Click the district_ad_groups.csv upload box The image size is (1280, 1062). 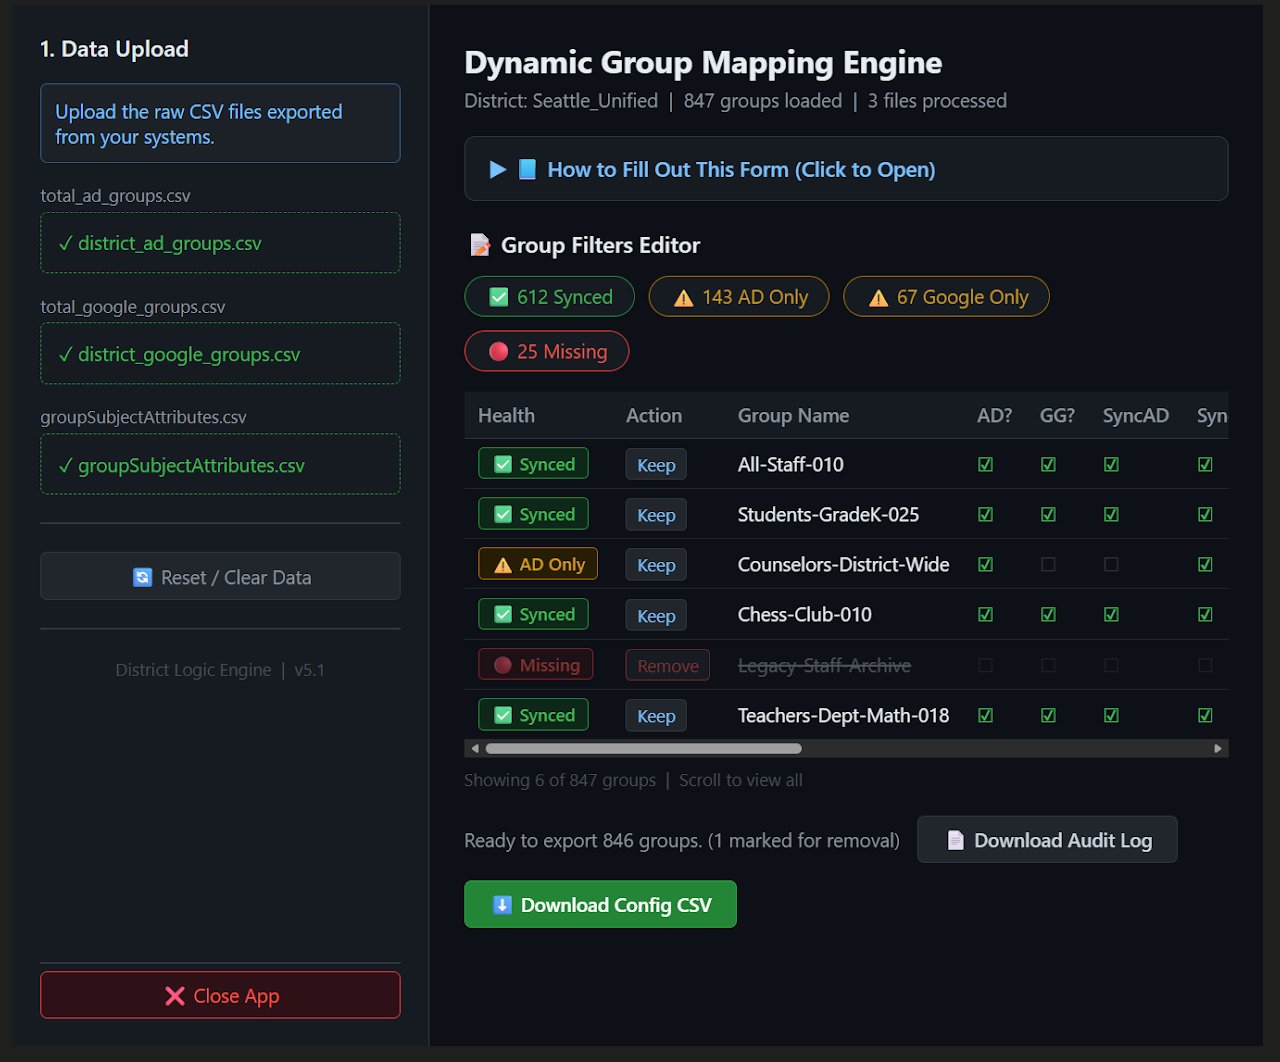pyautogui.click(x=220, y=242)
